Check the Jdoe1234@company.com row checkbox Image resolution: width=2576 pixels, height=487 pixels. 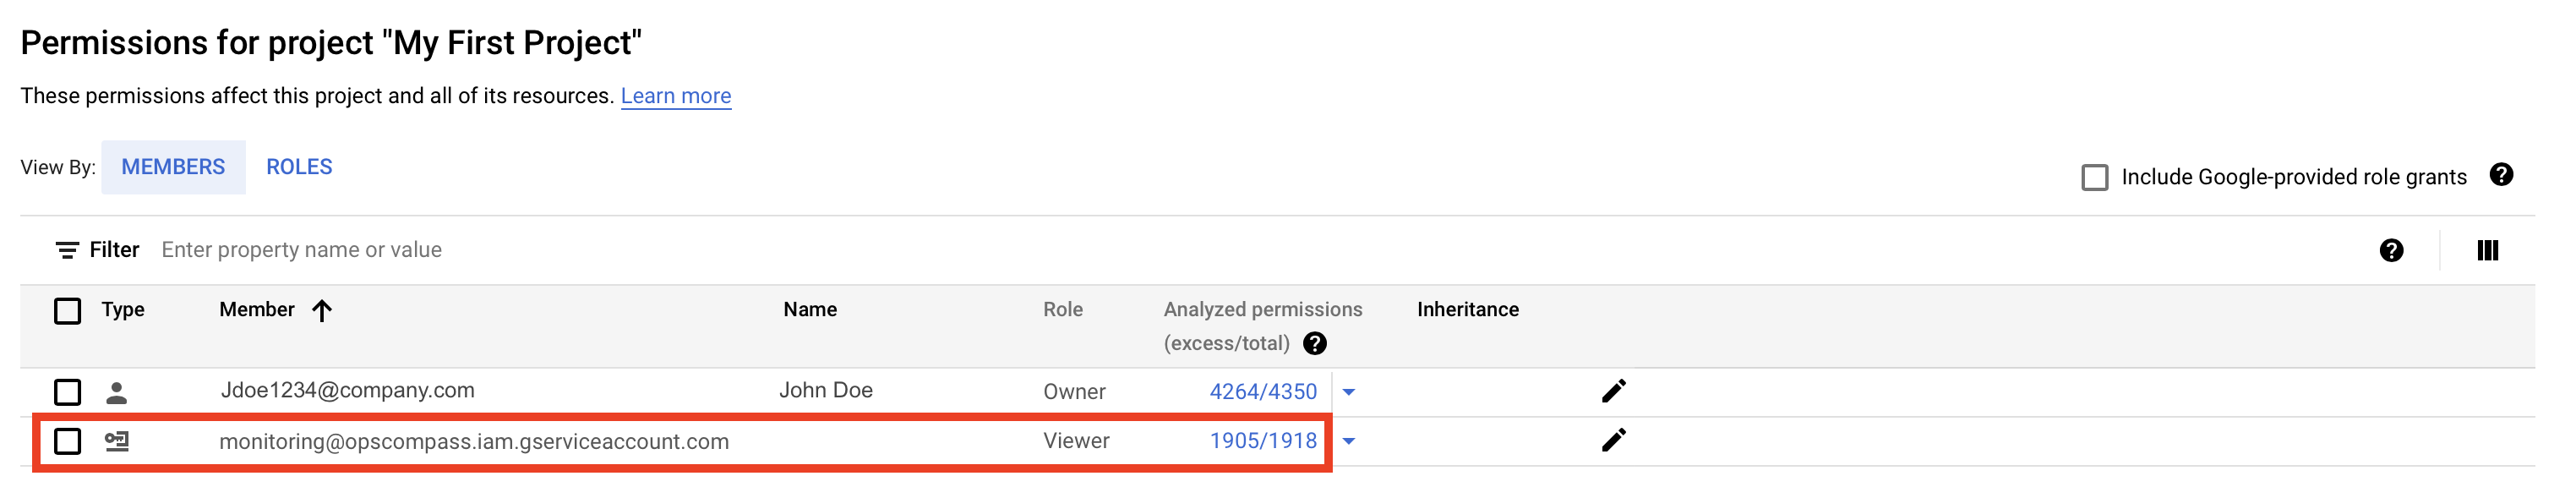point(67,392)
